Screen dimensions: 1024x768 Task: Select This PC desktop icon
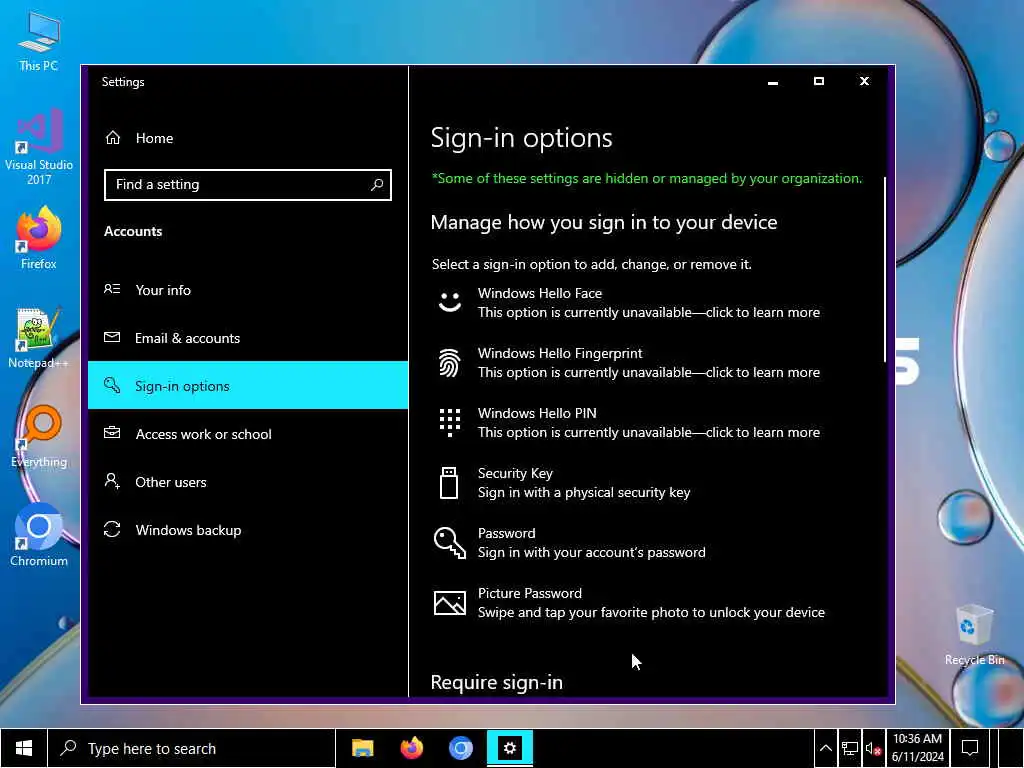39,41
